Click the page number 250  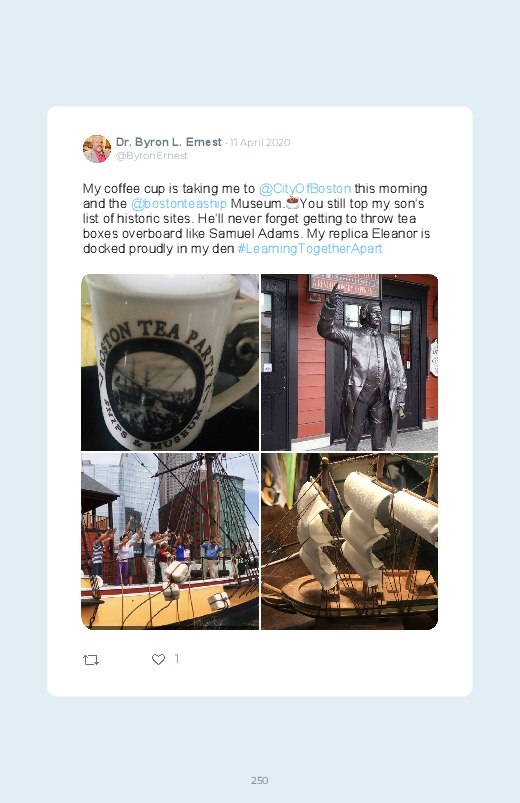point(260,780)
